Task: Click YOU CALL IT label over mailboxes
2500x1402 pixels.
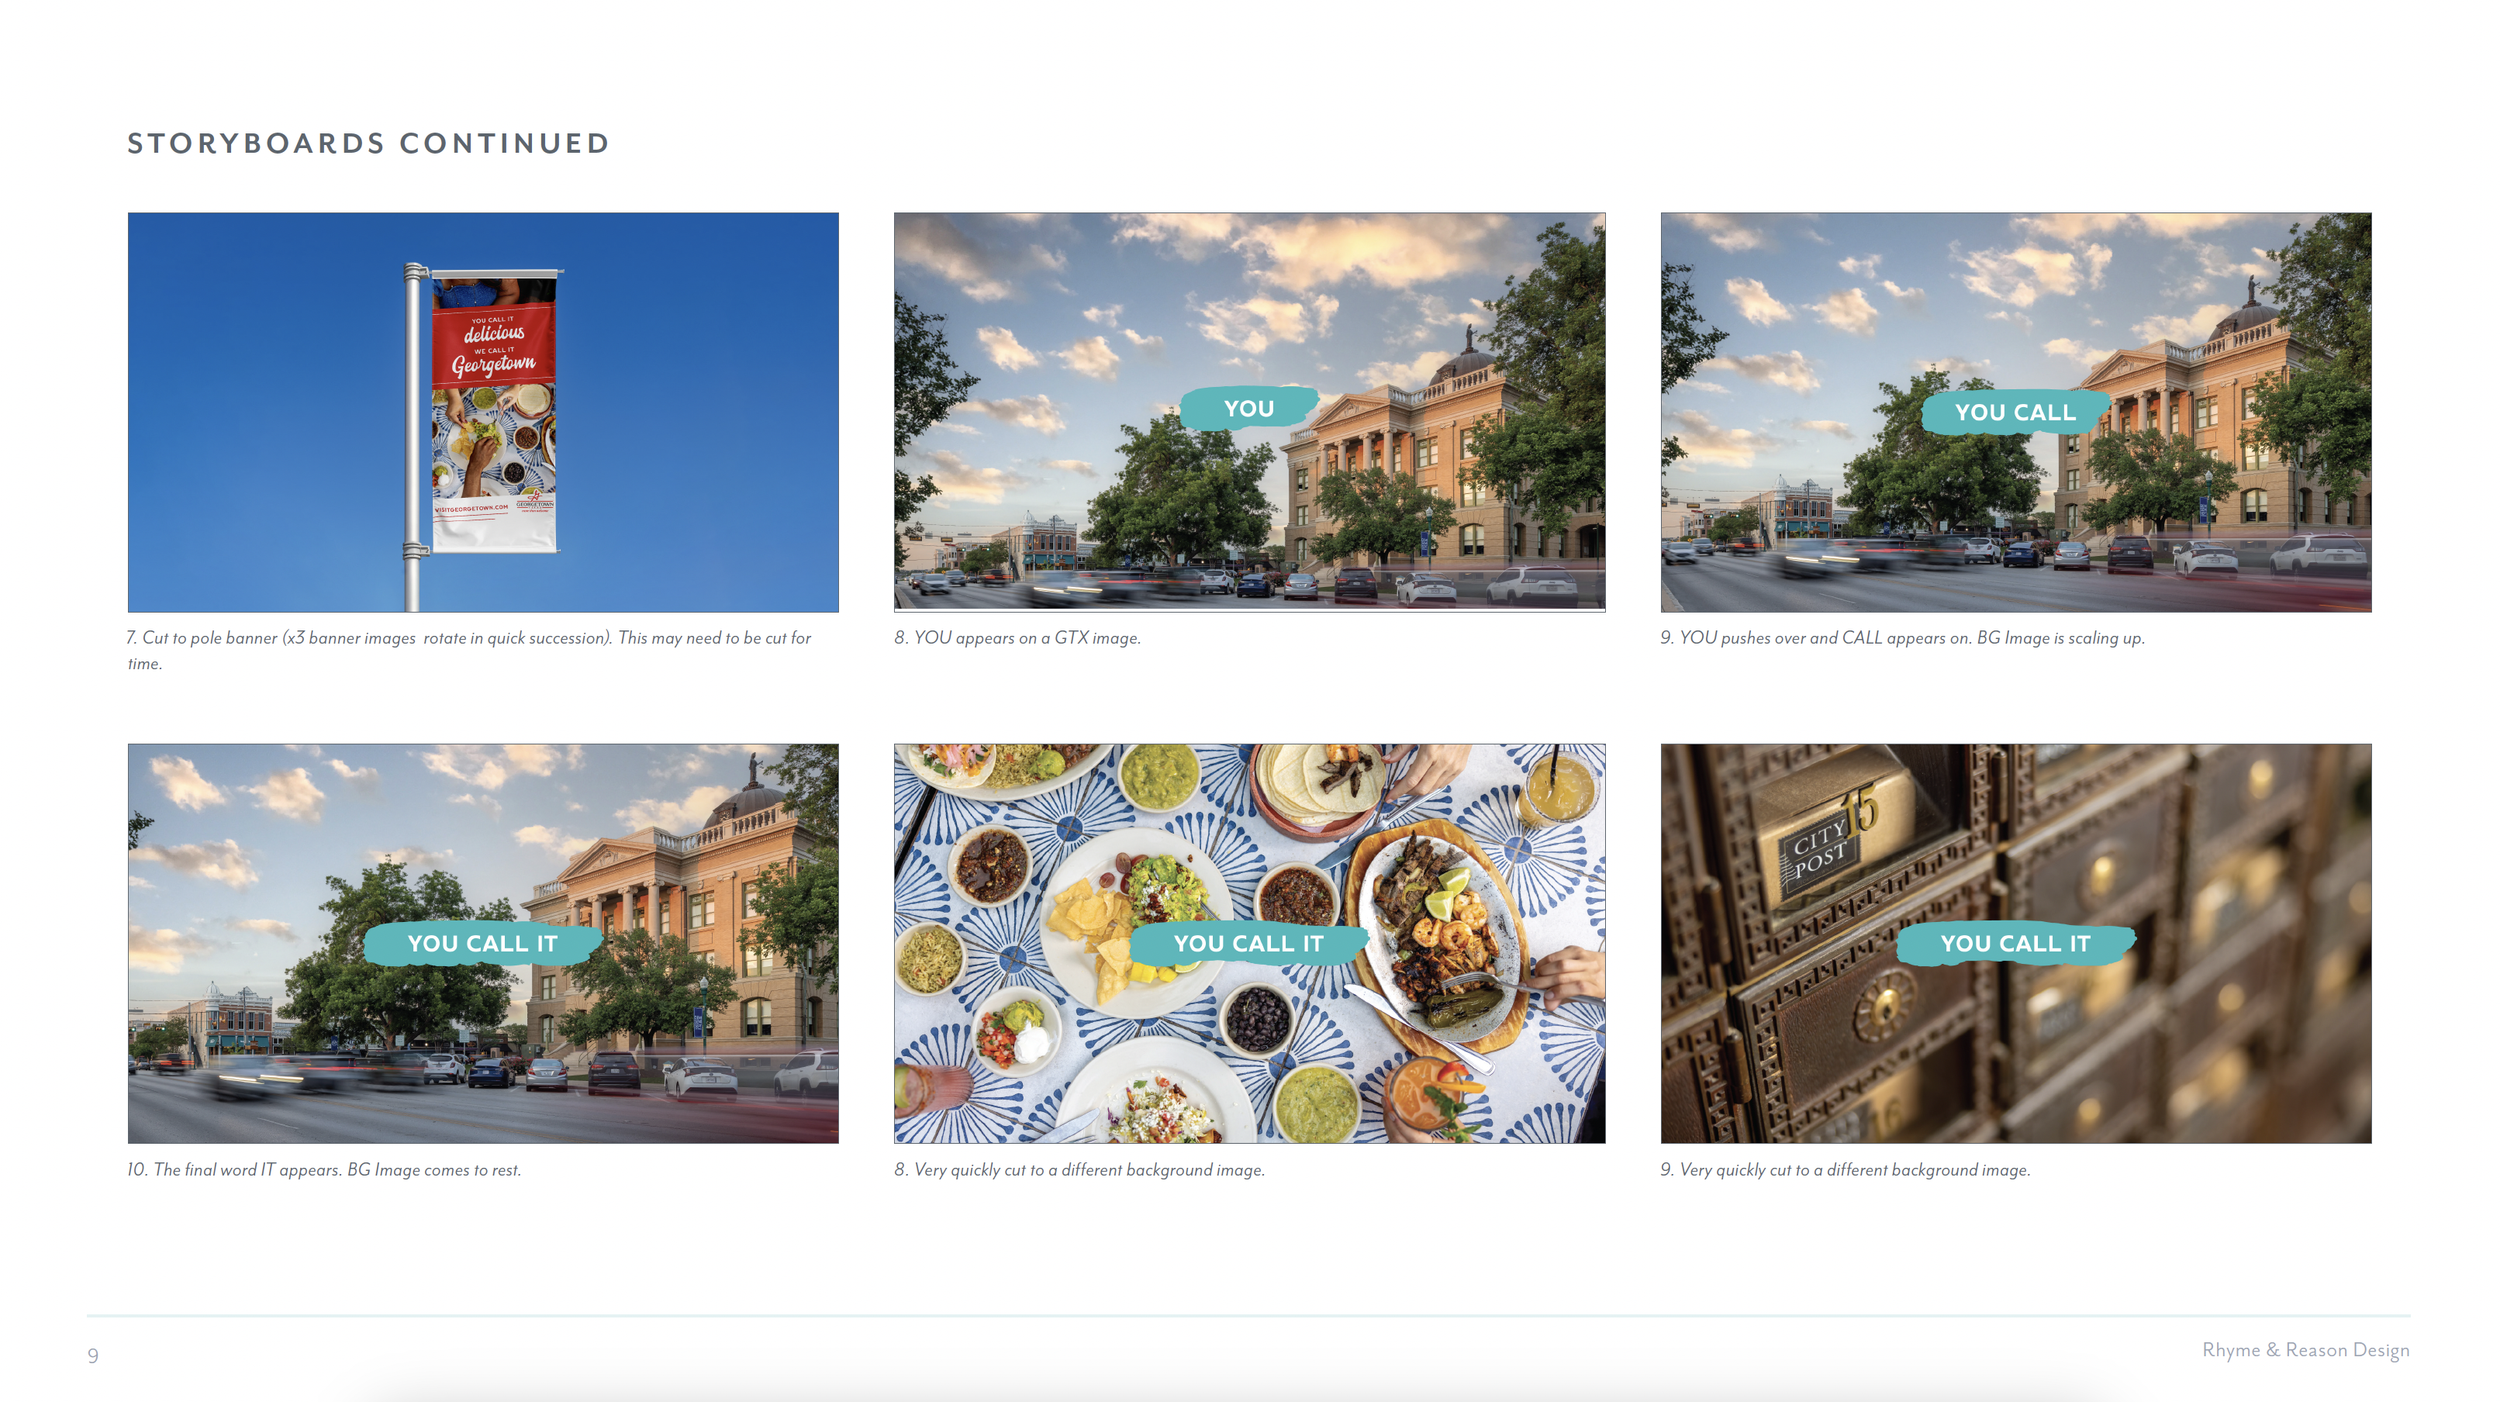Action: tap(2014, 943)
